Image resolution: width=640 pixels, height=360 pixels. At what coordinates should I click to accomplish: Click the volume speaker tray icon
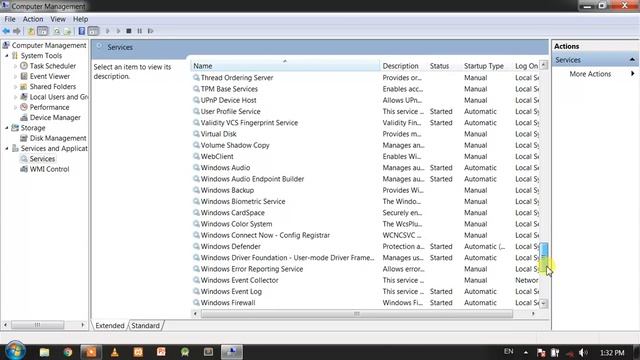[x=583, y=353]
